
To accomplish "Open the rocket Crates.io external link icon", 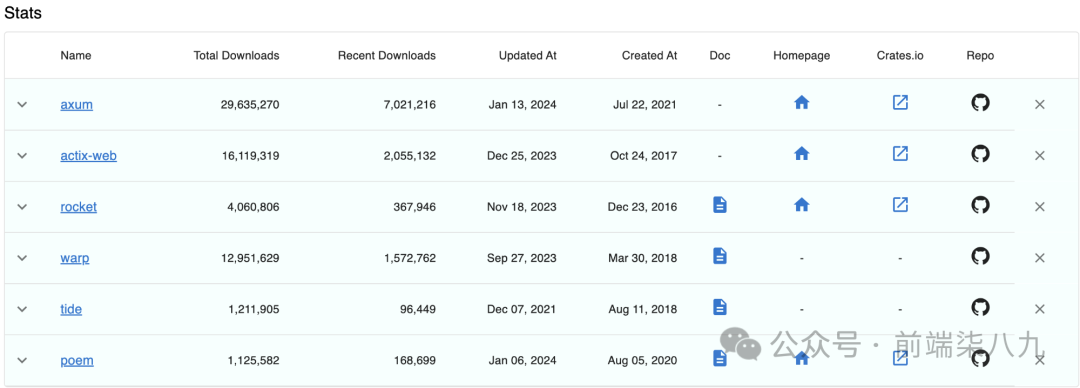I will pyautogui.click(x=900, y=205).
